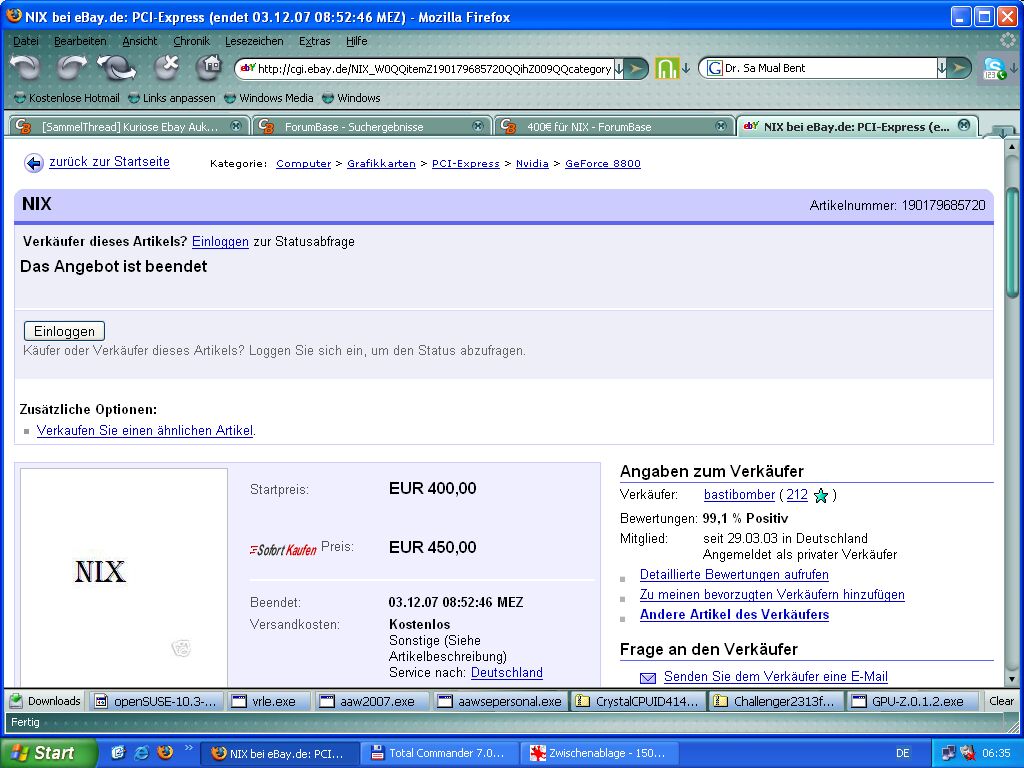1024x768 pixels.
Task: Click the seller's turquoise feedback star
Action: coord(821,496)
